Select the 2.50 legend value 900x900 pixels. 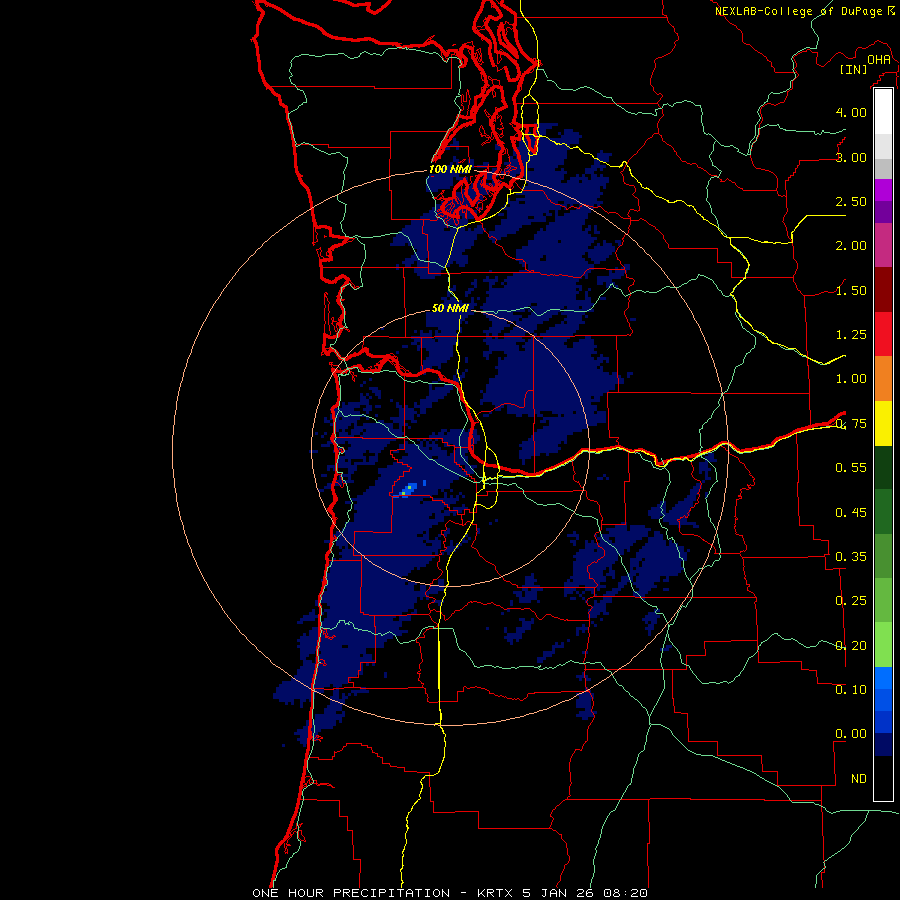[x=851, y=201]
